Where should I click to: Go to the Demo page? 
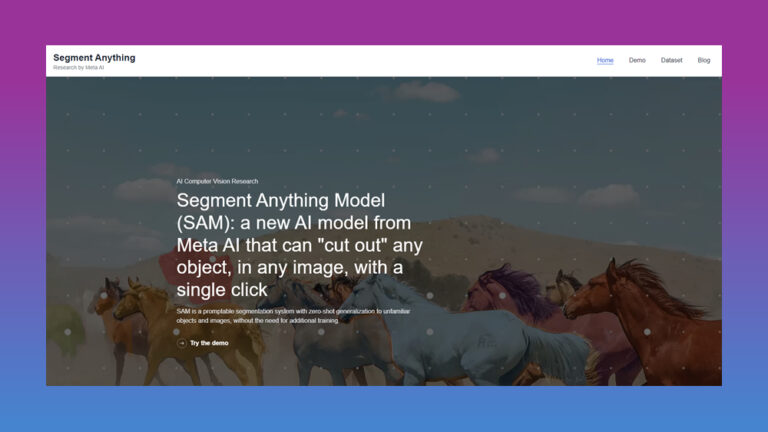[x=637, y=60]
